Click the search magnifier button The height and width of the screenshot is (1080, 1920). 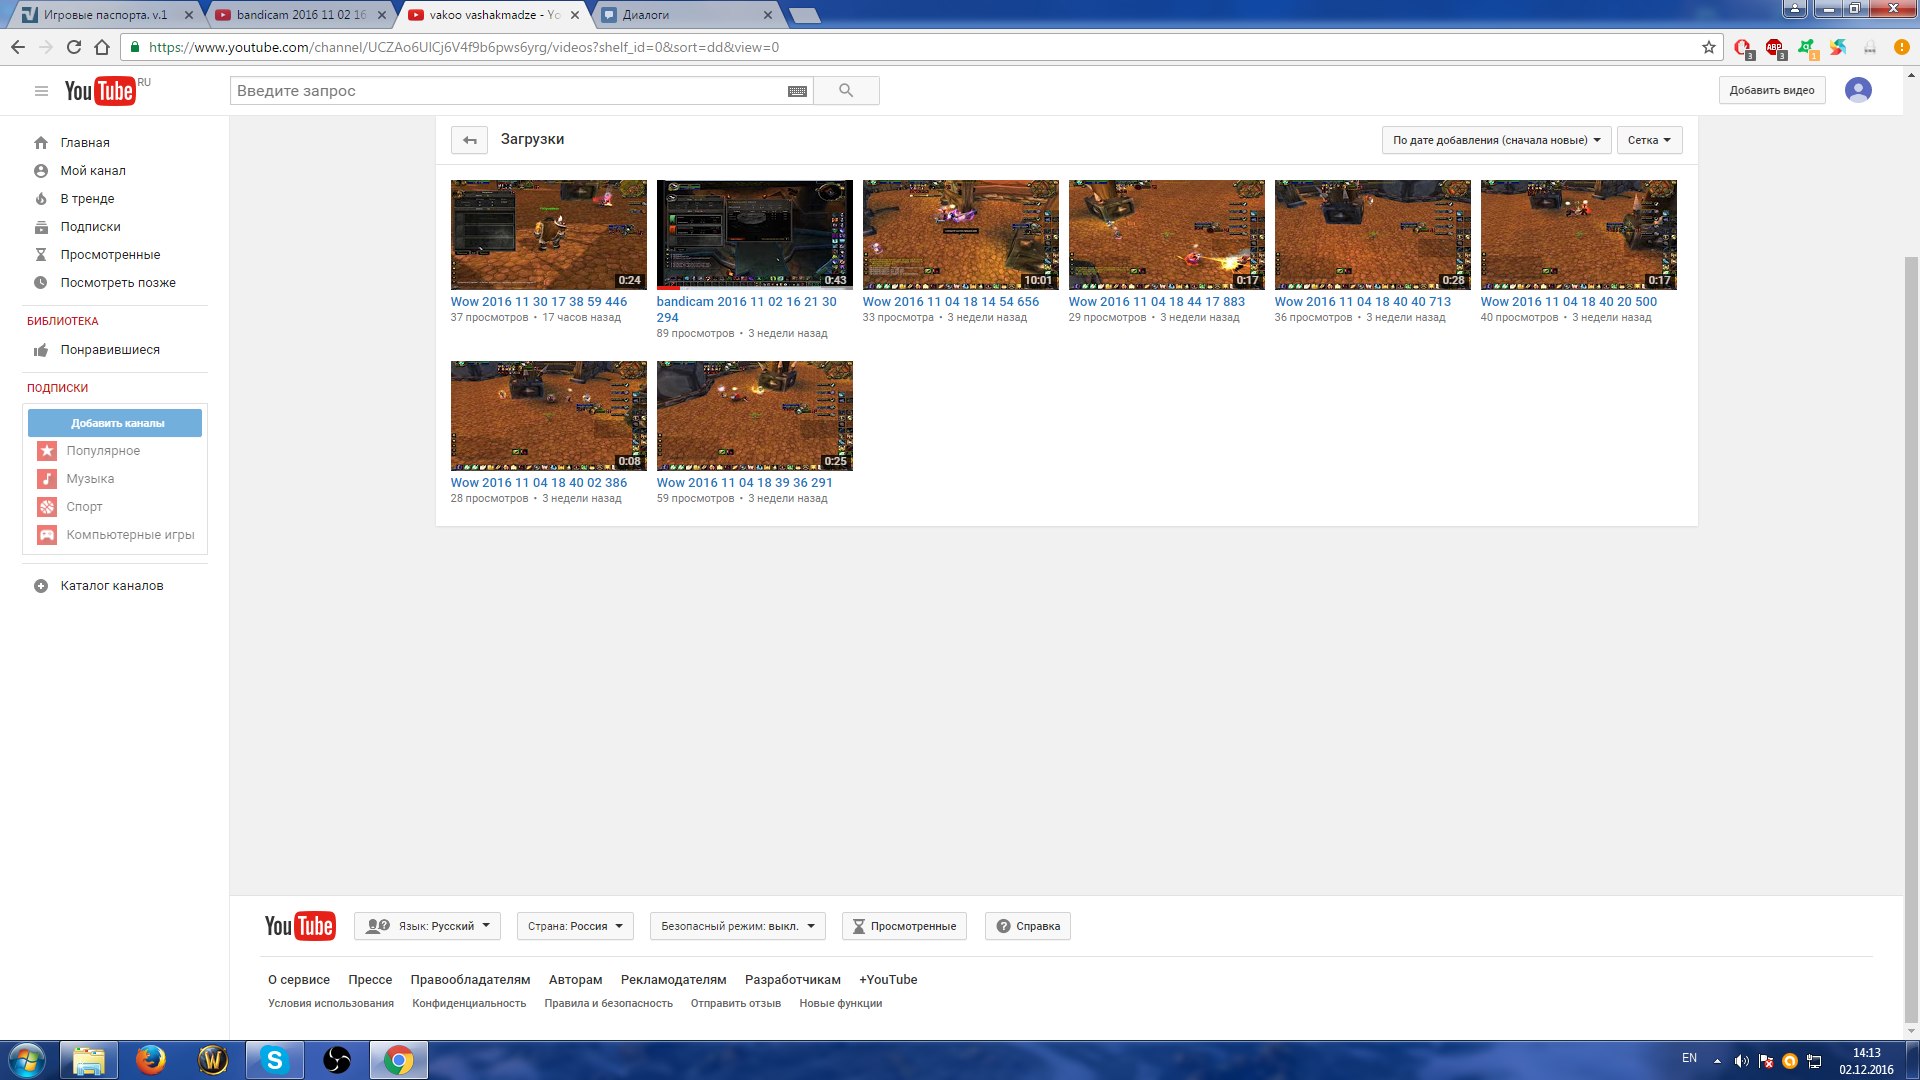(x=846, y=91)
